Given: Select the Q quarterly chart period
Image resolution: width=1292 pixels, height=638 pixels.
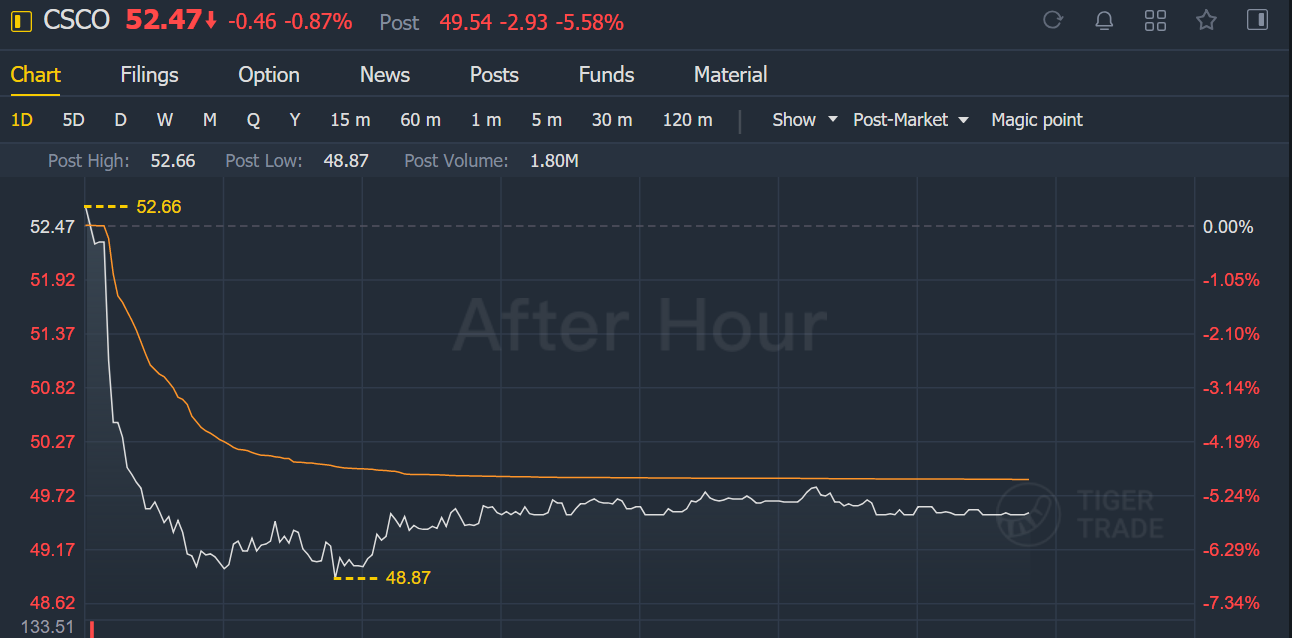Looking at the screenshot, I should click(x=253, y=120).
